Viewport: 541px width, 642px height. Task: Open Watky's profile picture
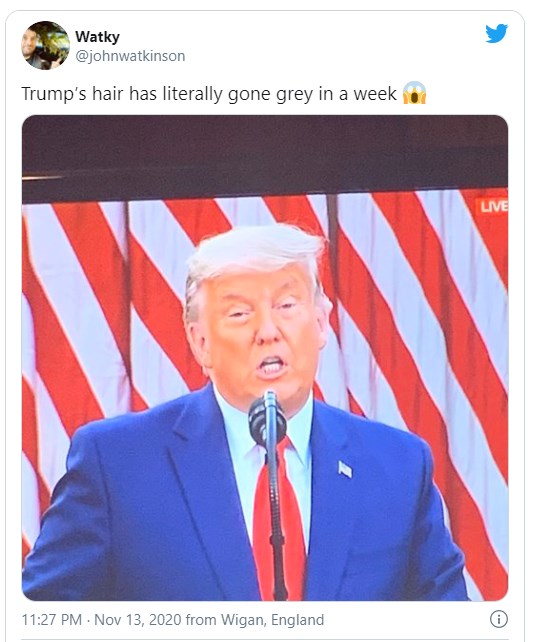(x=45, y=45)
